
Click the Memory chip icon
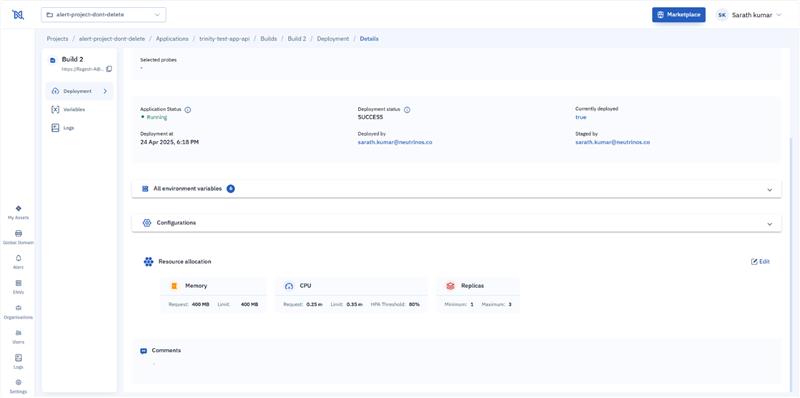point(174,286)
